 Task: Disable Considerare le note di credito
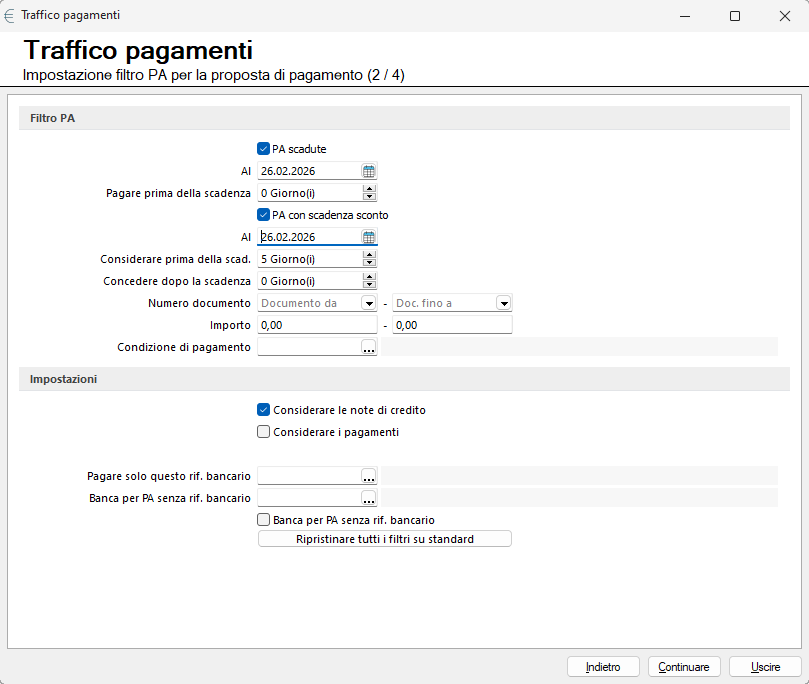coord(264,410)
